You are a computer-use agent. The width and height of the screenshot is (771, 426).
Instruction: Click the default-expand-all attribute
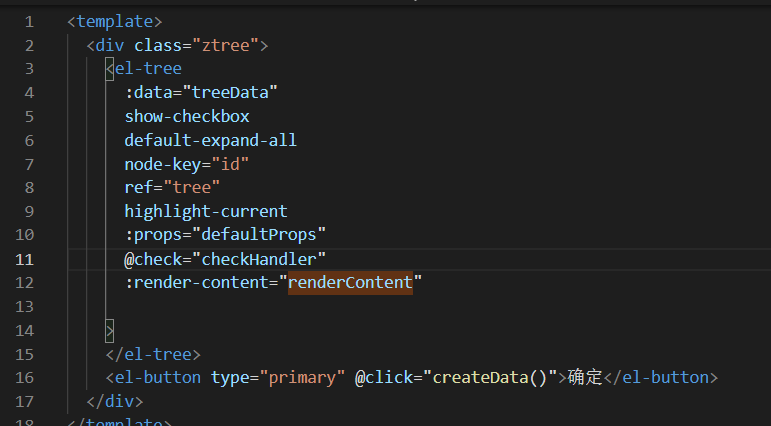pos(210,141)
